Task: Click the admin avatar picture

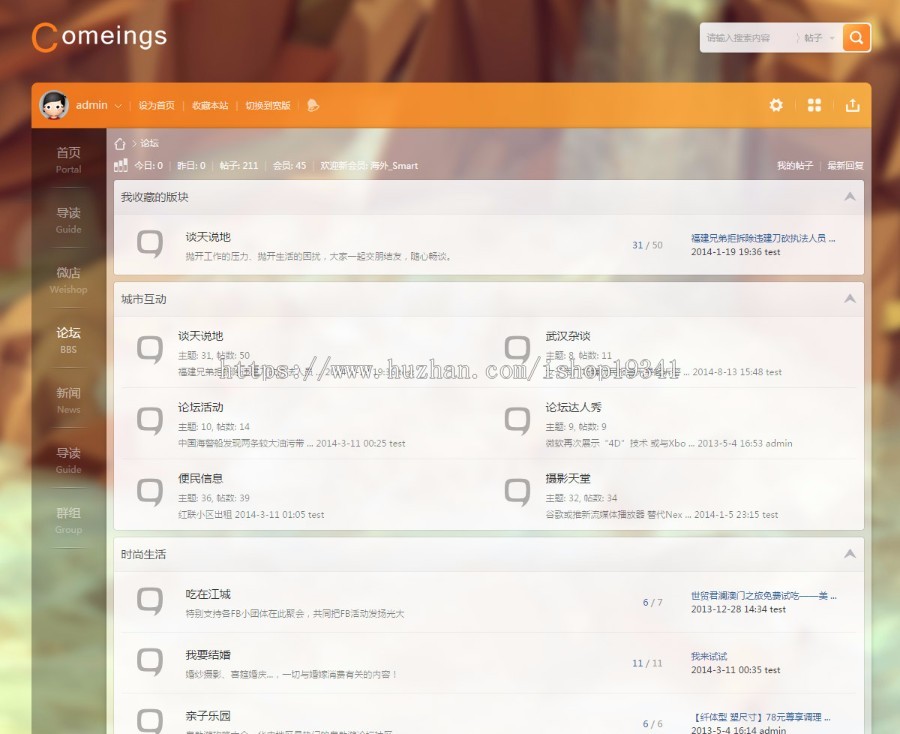Action: coord(53,105)
